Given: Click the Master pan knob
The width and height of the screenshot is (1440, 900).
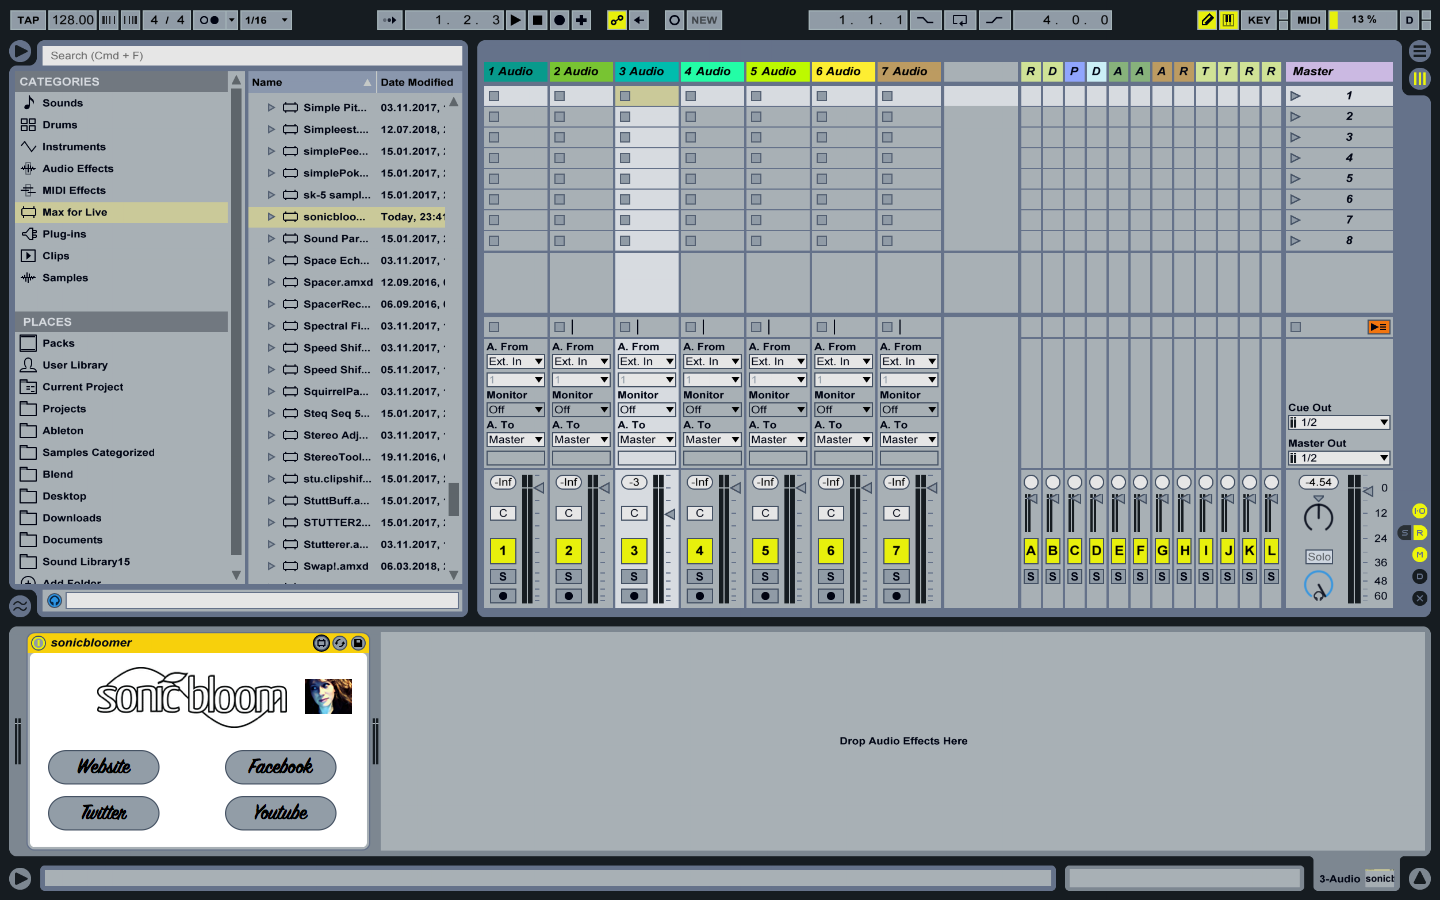Looking at the screenshot, I should click(1318, 517).
